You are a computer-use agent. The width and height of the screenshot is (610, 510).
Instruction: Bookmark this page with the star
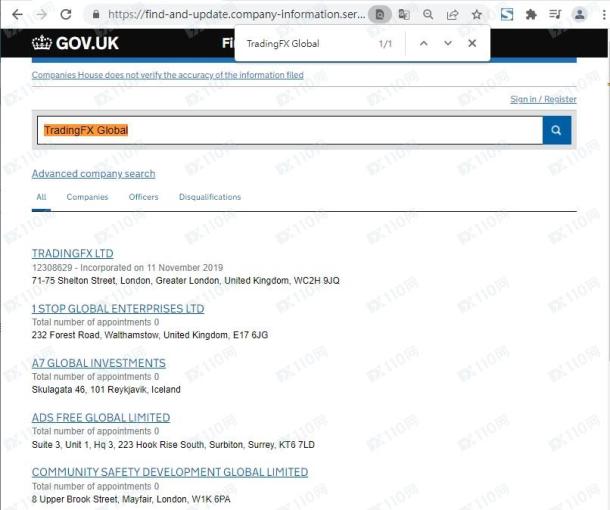click(x=477, y=15)
